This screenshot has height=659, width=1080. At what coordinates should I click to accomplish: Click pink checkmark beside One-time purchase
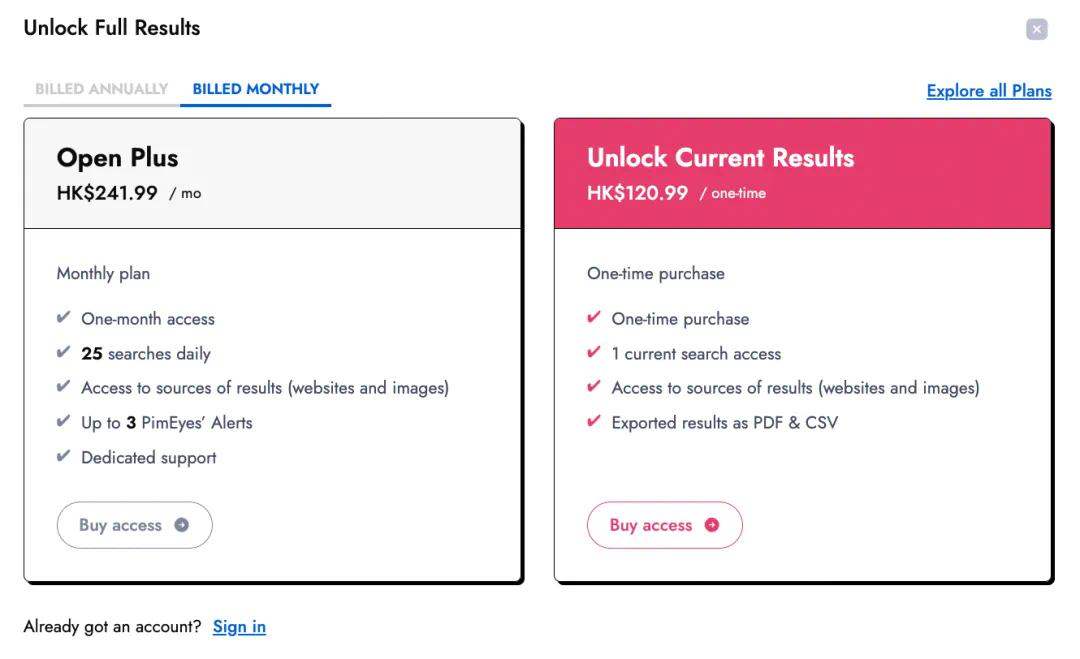tap(594, 318)
